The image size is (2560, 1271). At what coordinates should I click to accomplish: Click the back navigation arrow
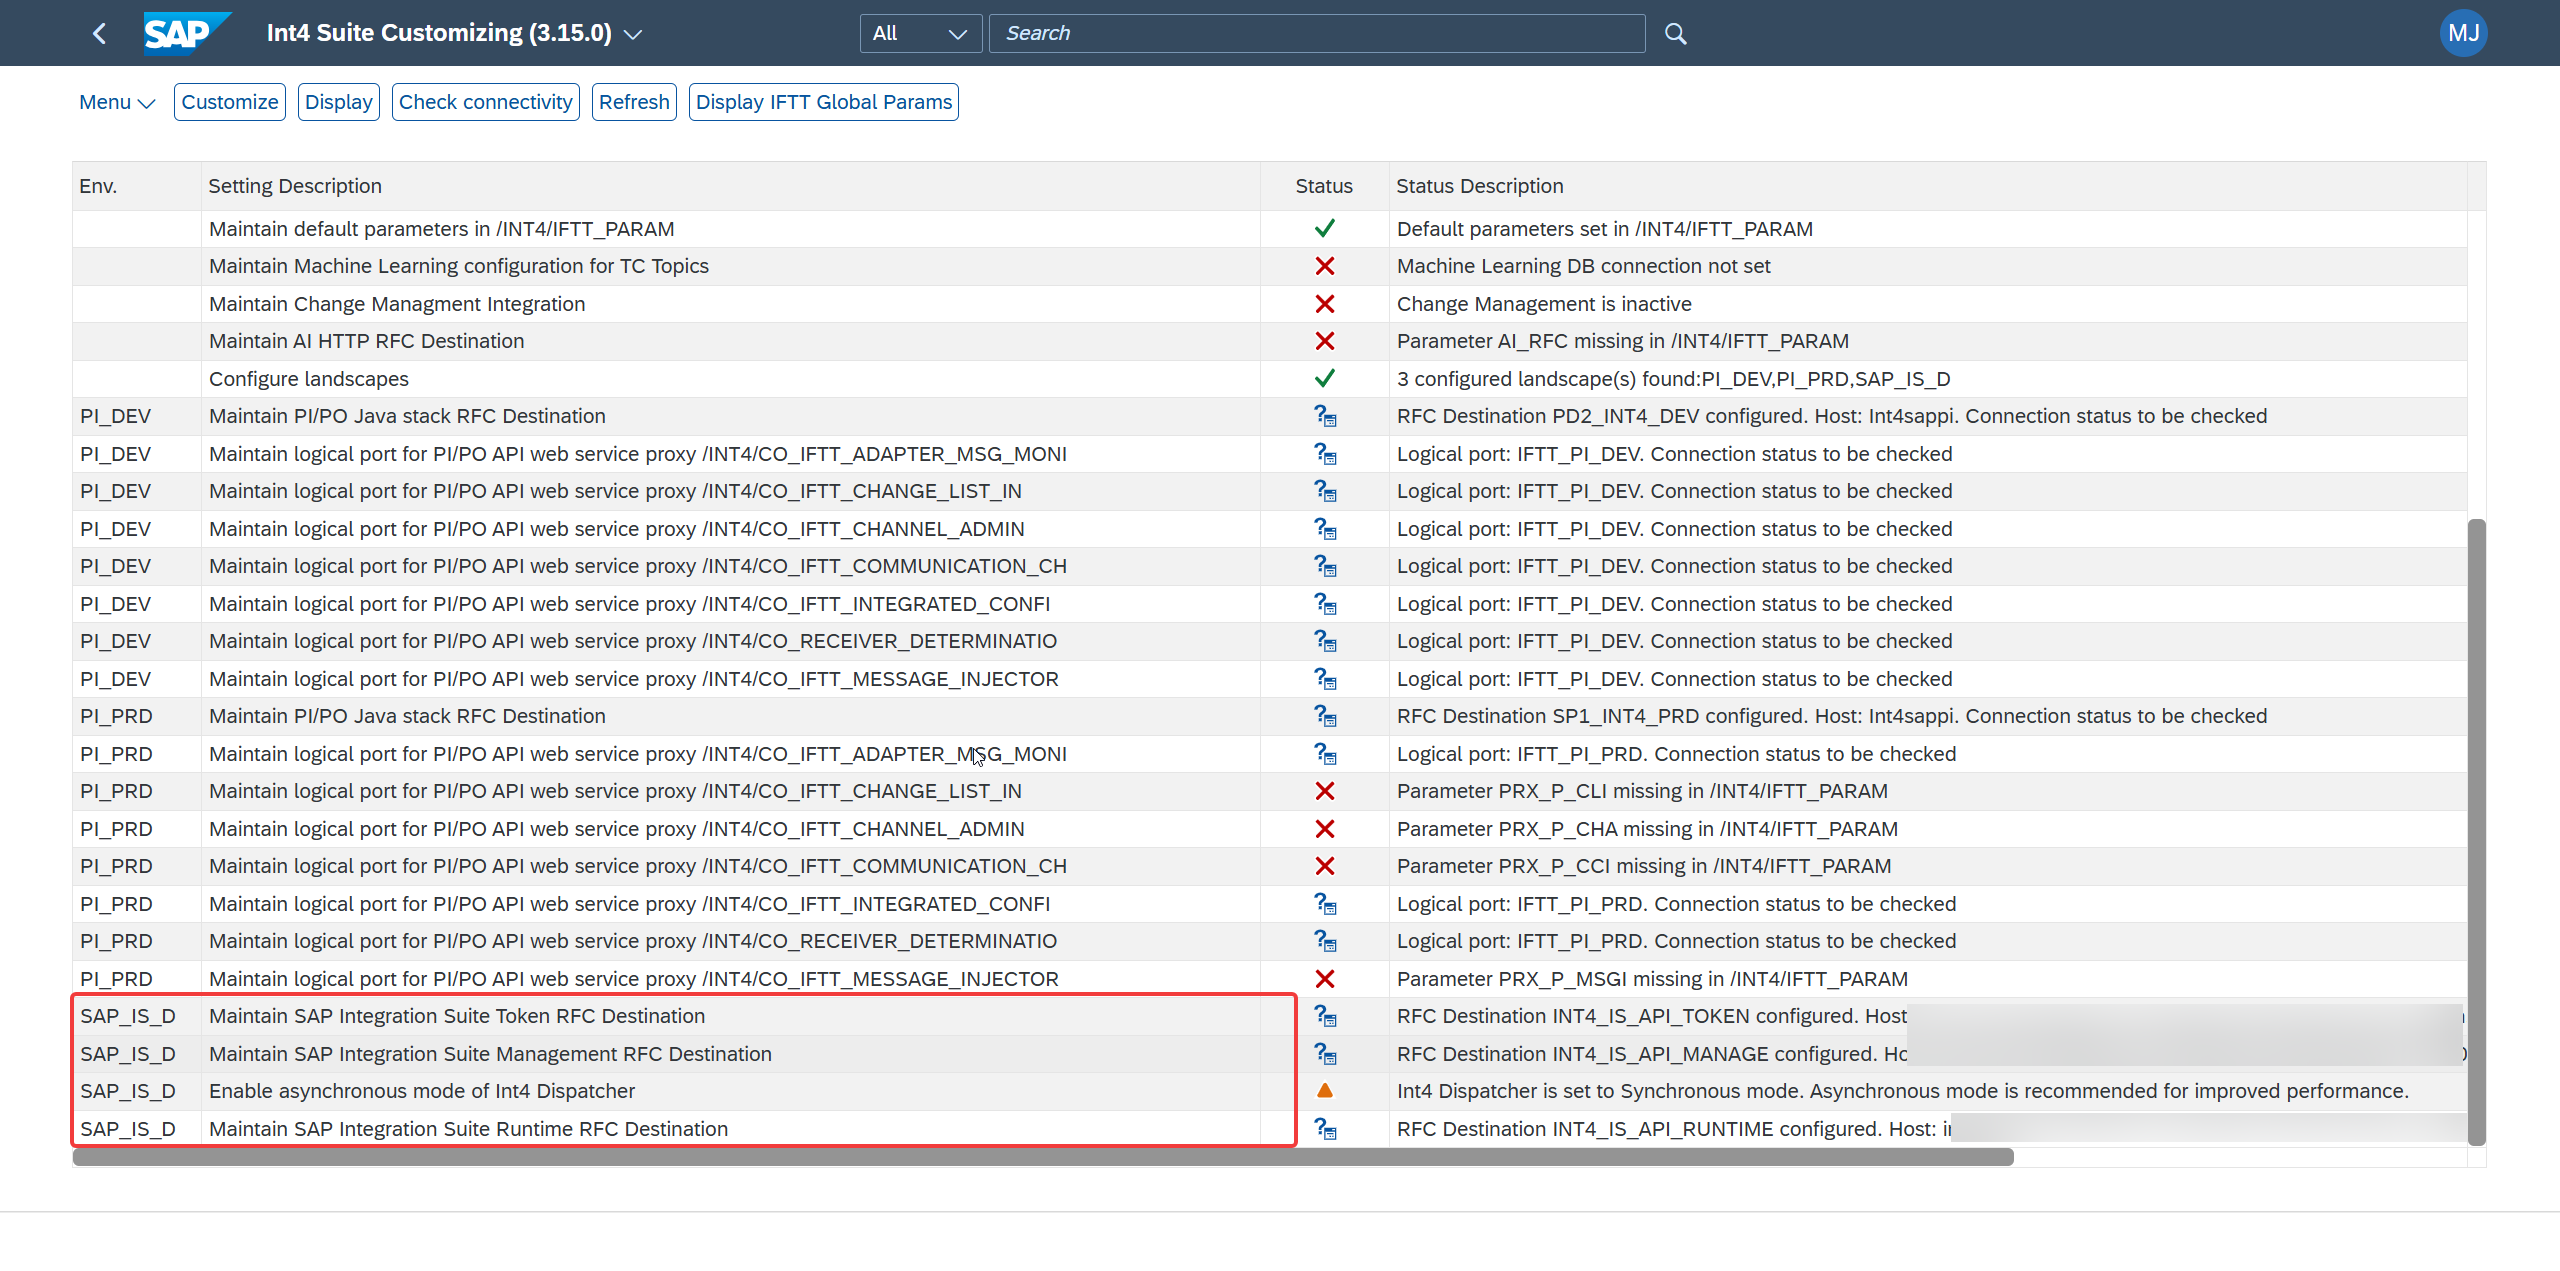point(99,33)
